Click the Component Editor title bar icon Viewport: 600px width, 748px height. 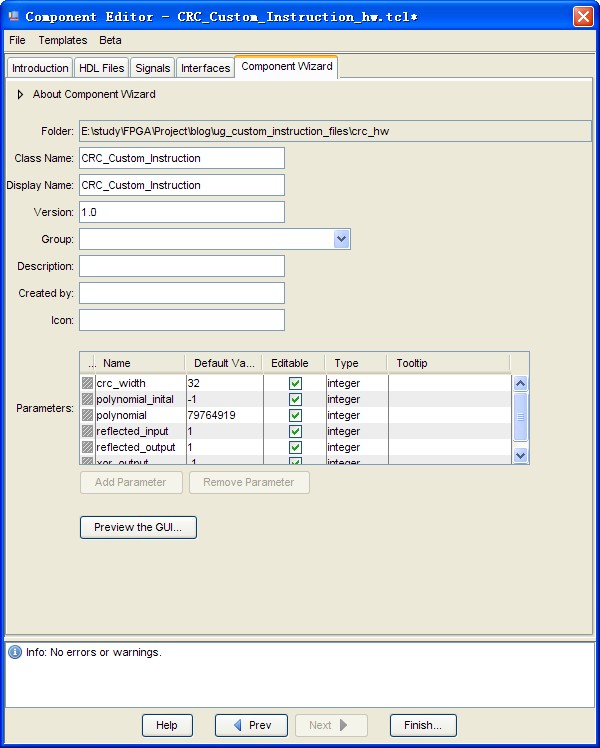pos(13,16)
